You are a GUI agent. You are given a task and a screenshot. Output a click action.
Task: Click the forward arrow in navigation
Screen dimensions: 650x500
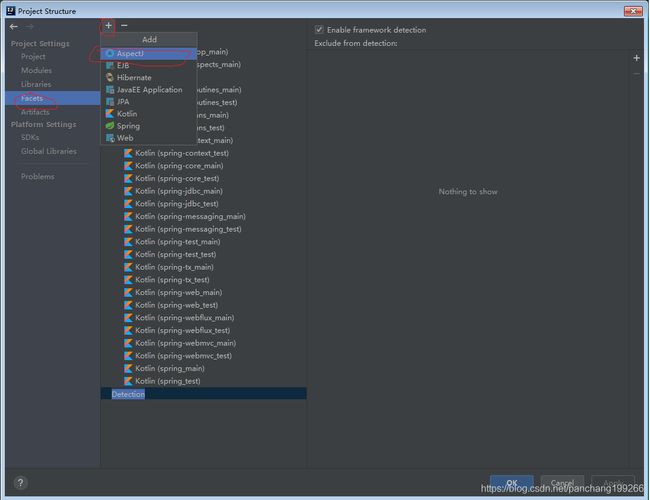pos(29,27)
